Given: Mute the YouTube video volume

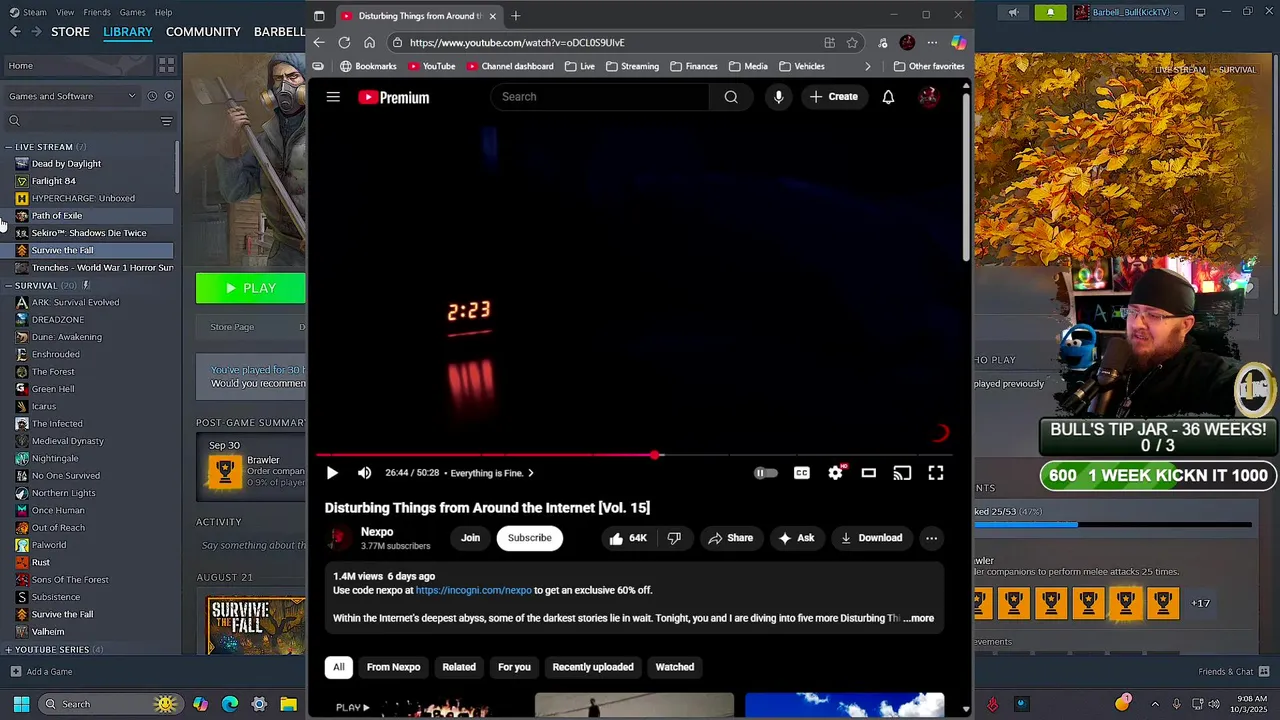Looking at the screenshot, I should pos(364,473).
